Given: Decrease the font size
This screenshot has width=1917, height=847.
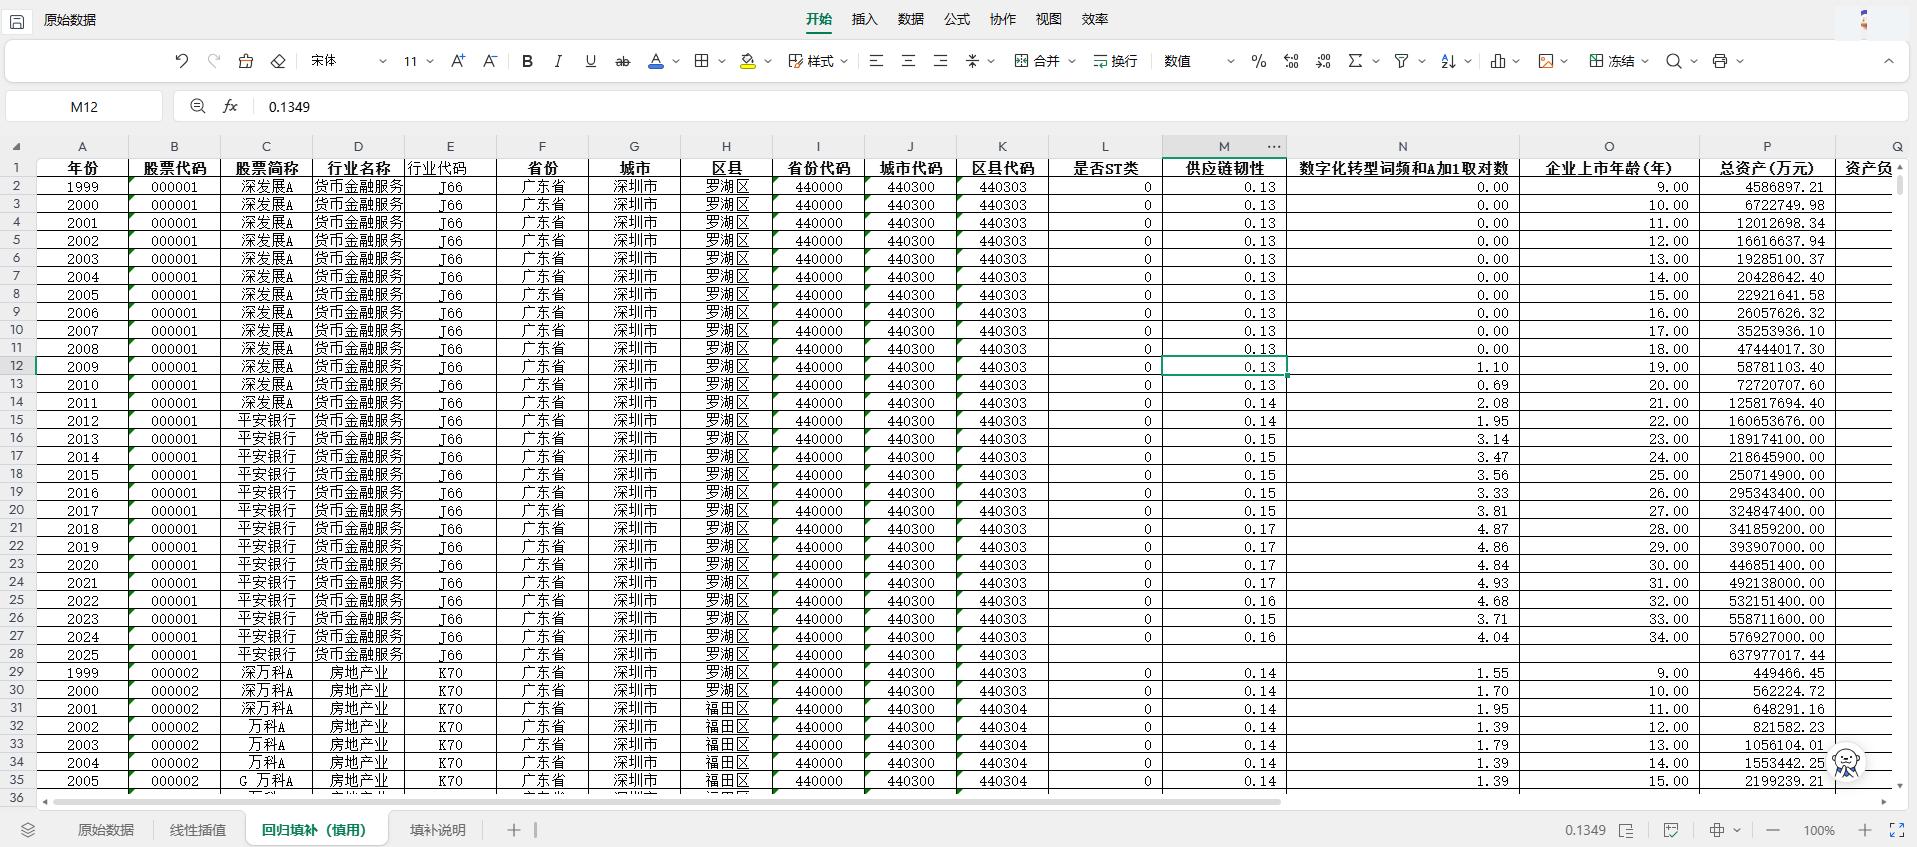Looking at the screenshot, I should point(489,61).
